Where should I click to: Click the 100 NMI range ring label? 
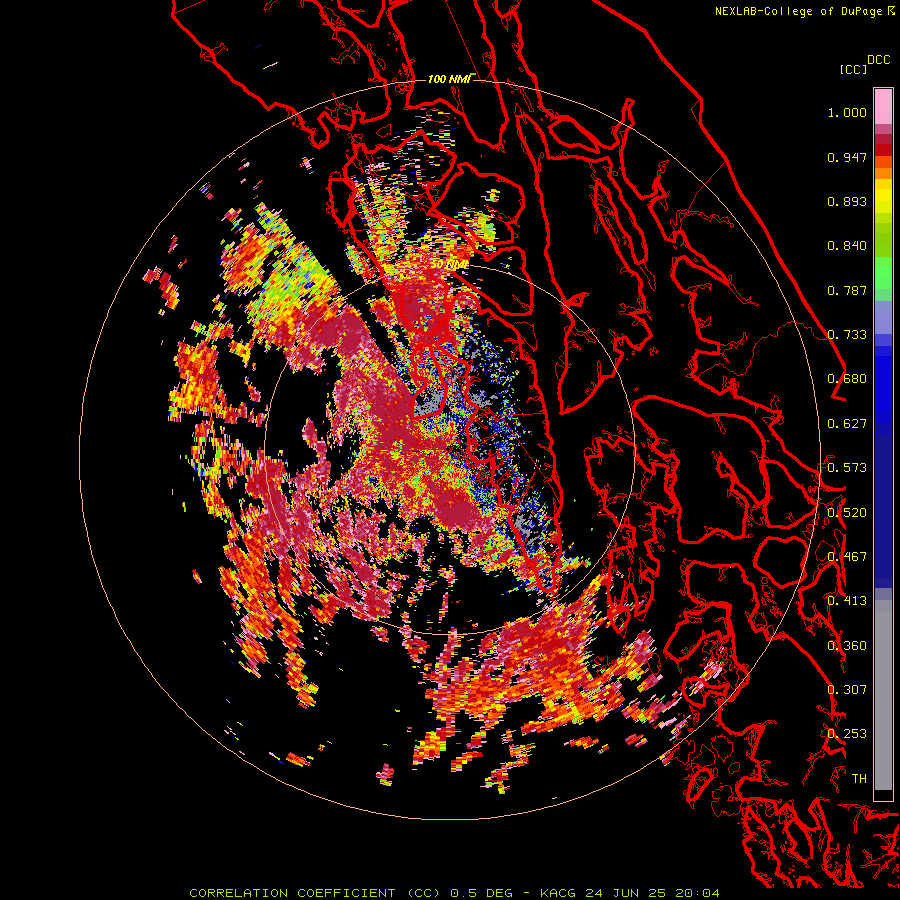coord(449,79)
